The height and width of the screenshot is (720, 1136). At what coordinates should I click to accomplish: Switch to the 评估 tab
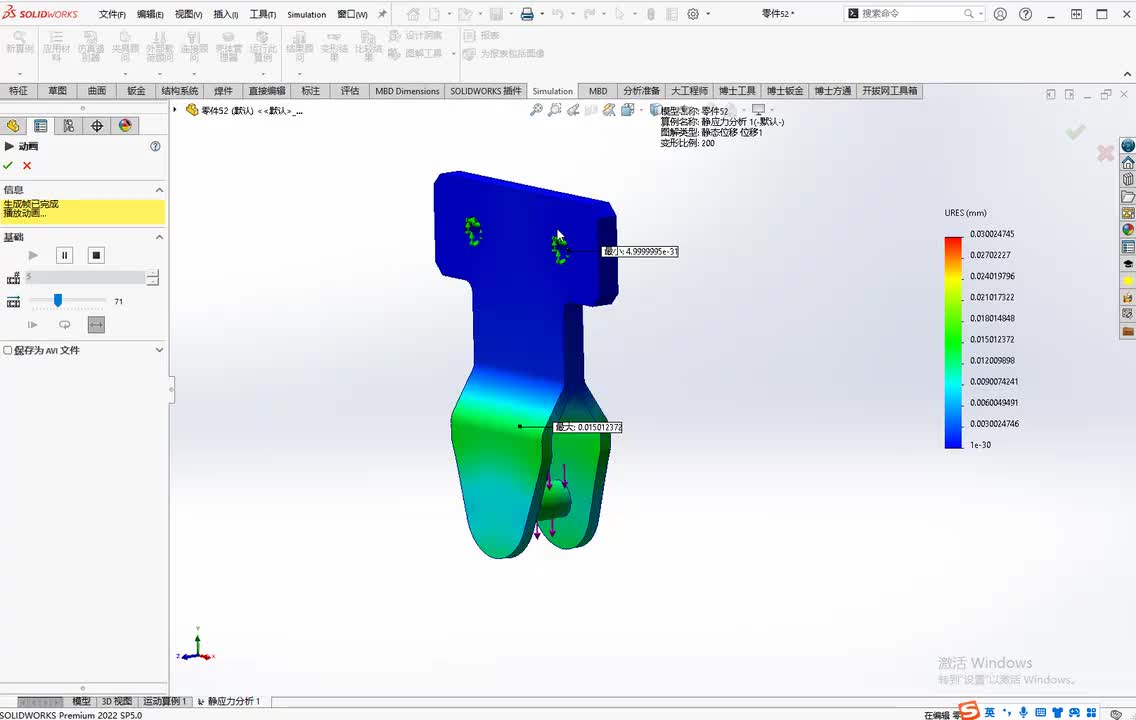coord(350,91)
